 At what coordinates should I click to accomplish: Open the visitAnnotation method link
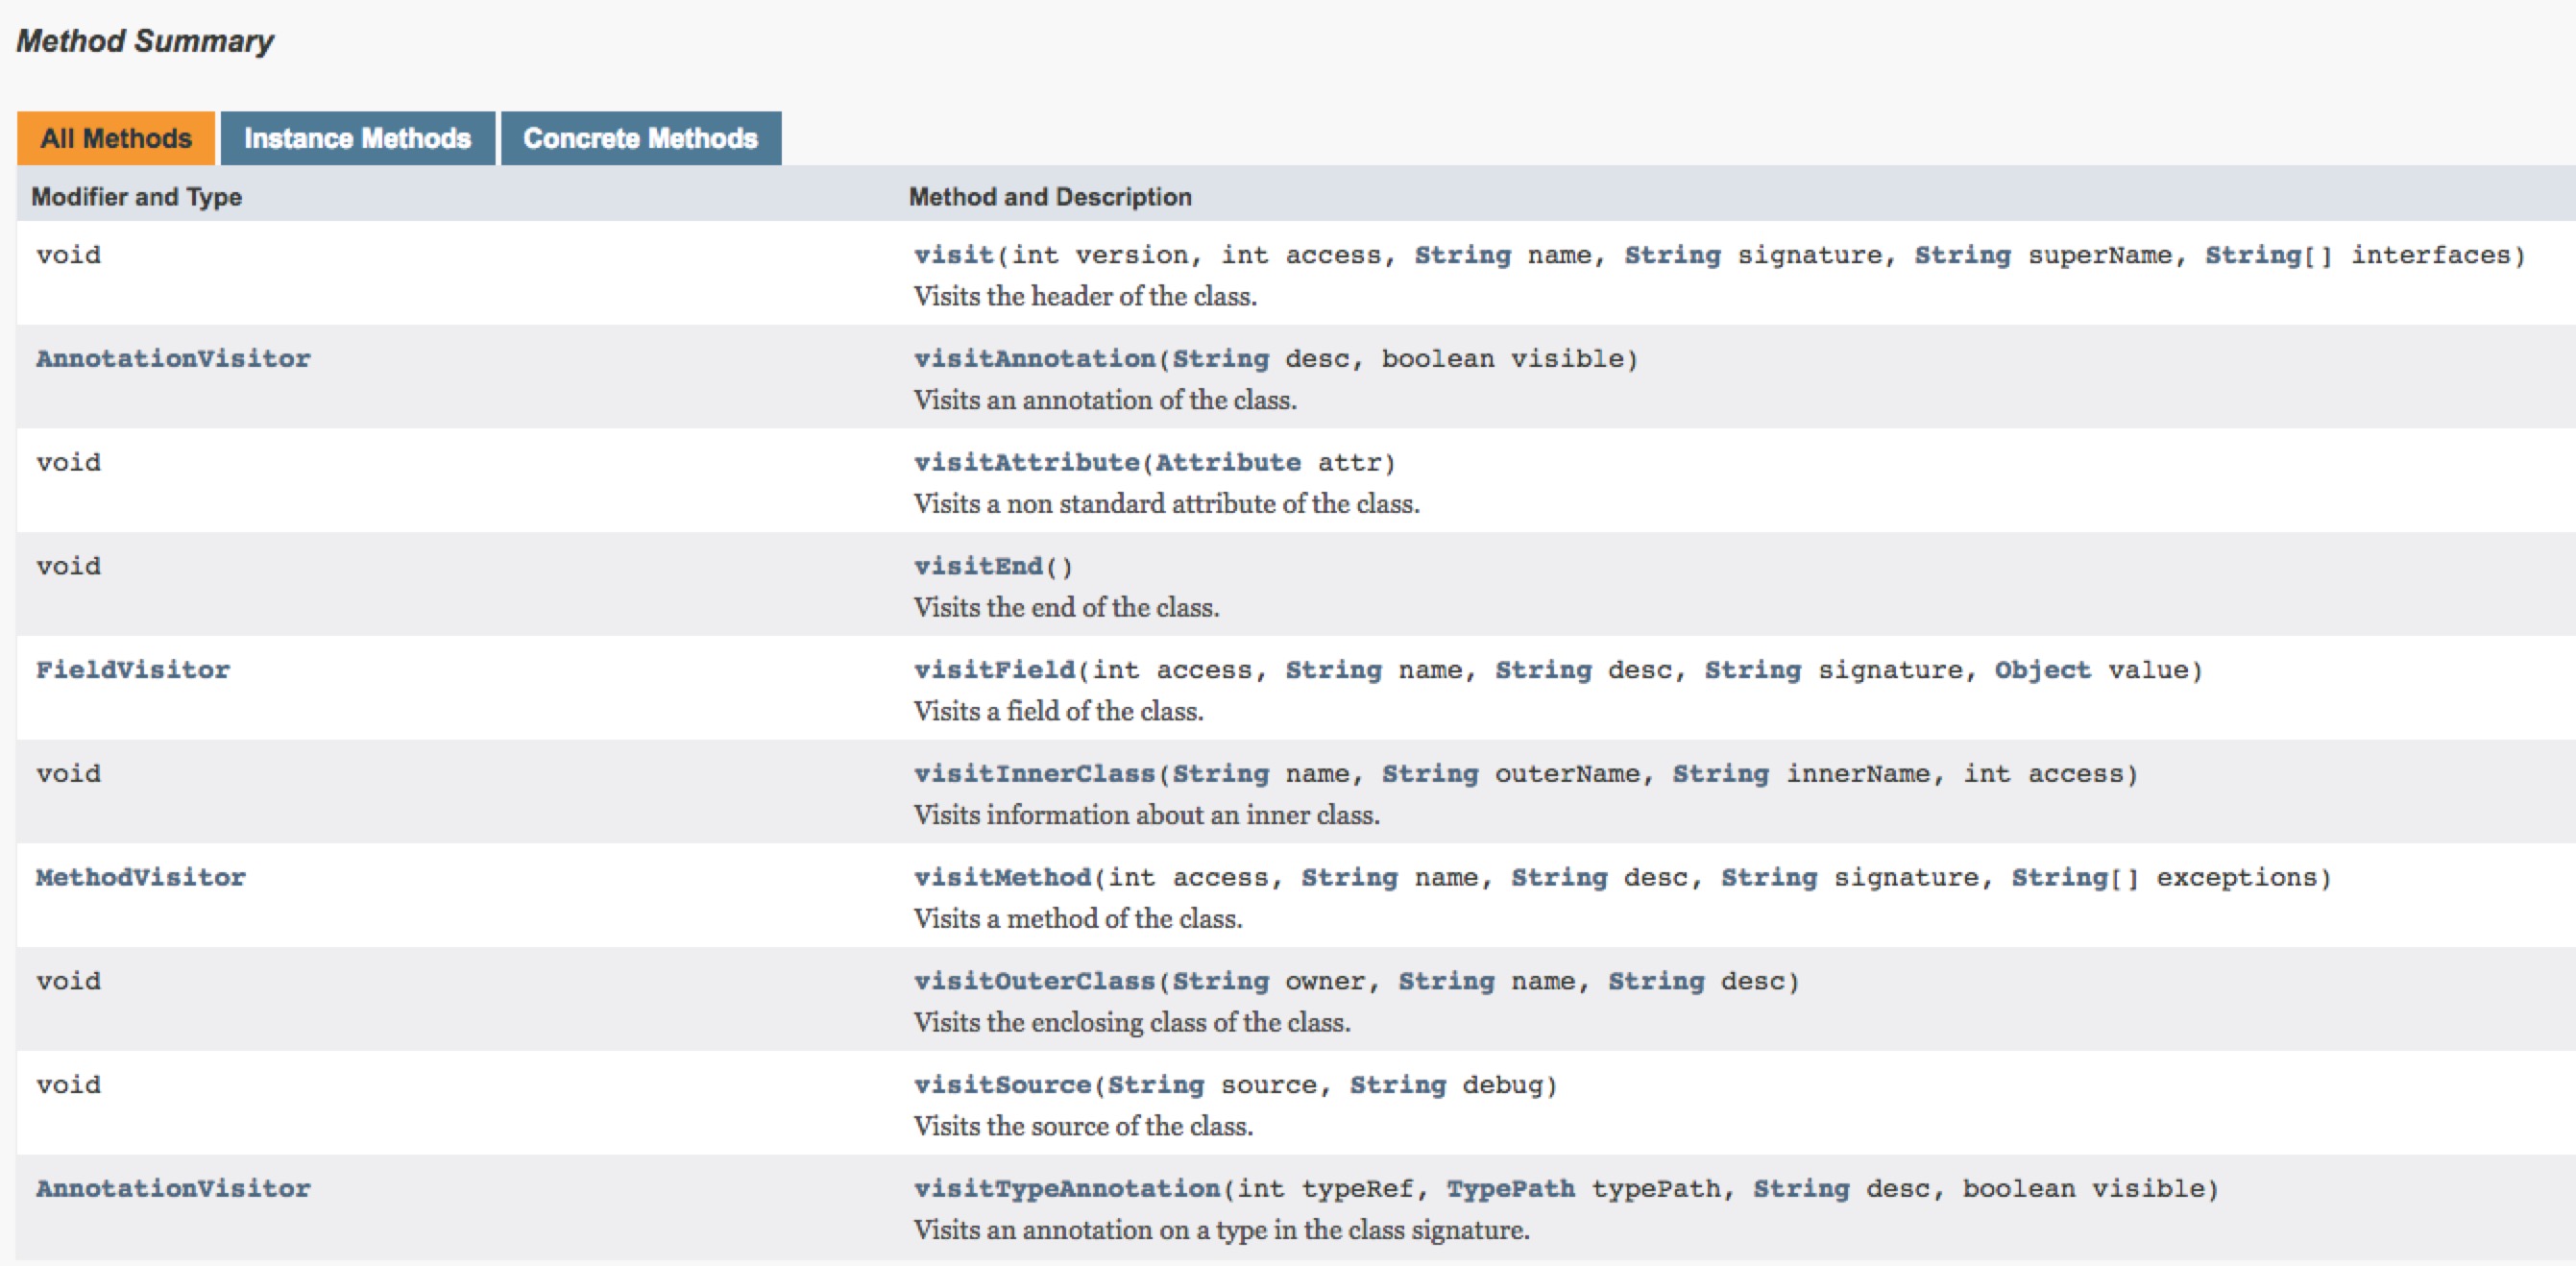pyautogui.click(x=1034, y=359)
